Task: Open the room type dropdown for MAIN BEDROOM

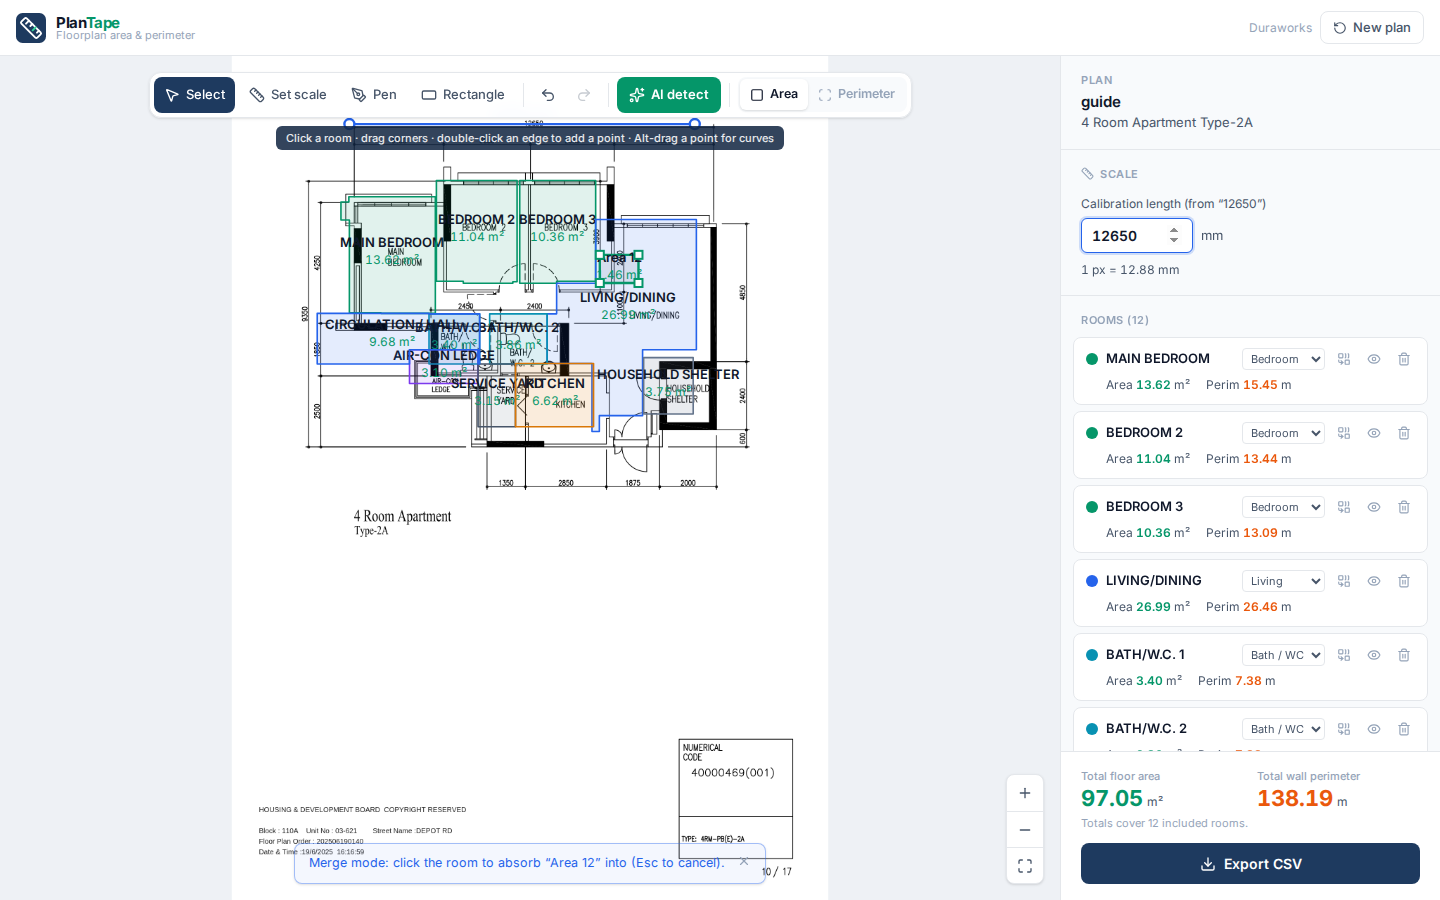Action: 1283,359
